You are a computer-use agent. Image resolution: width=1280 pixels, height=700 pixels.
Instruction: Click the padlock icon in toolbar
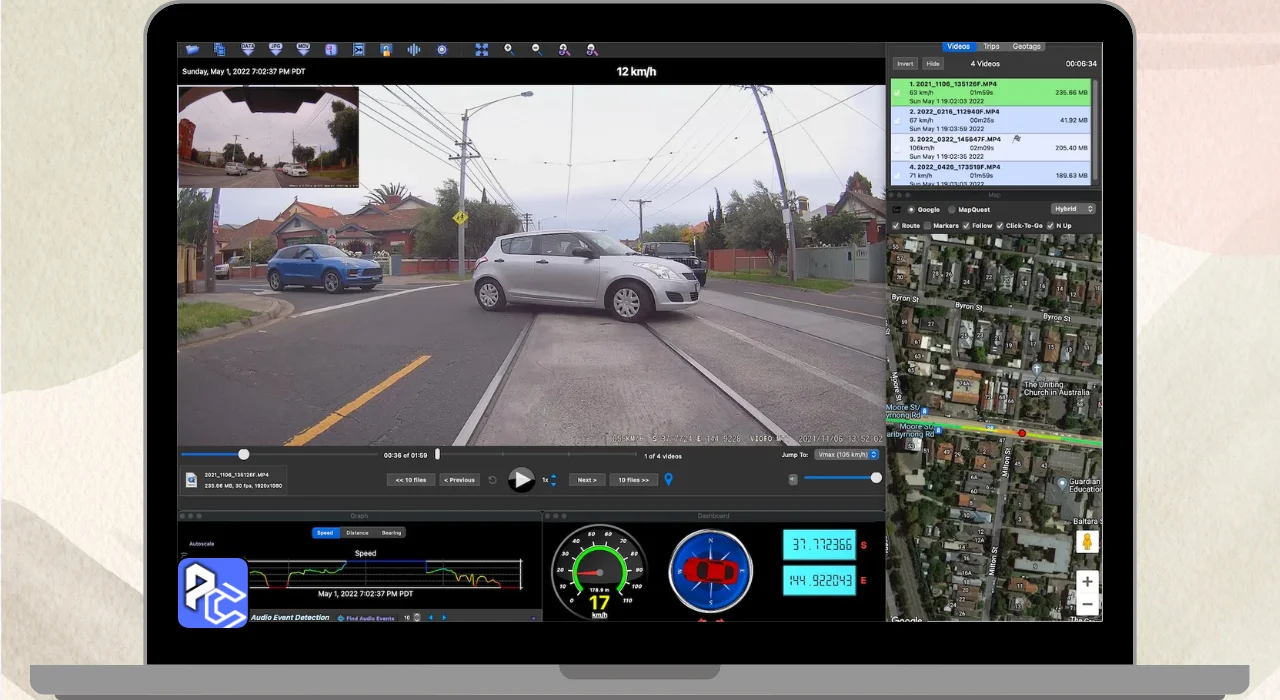click(x=386, y=49)
